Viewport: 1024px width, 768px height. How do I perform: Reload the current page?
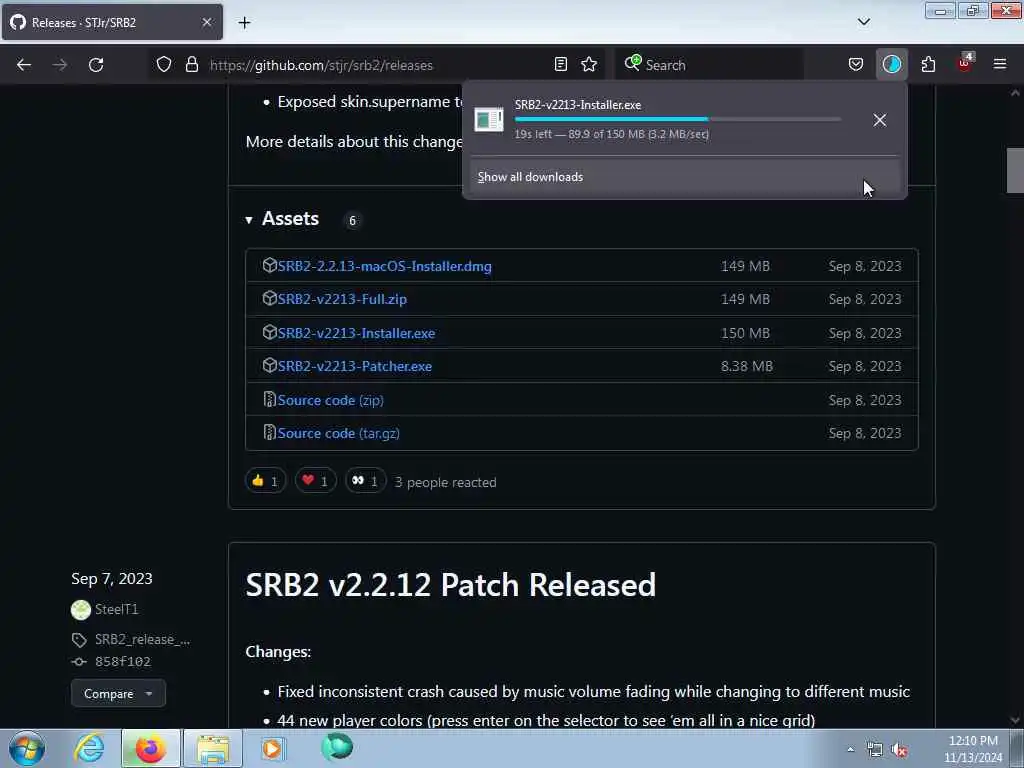(x=96, y=65)
